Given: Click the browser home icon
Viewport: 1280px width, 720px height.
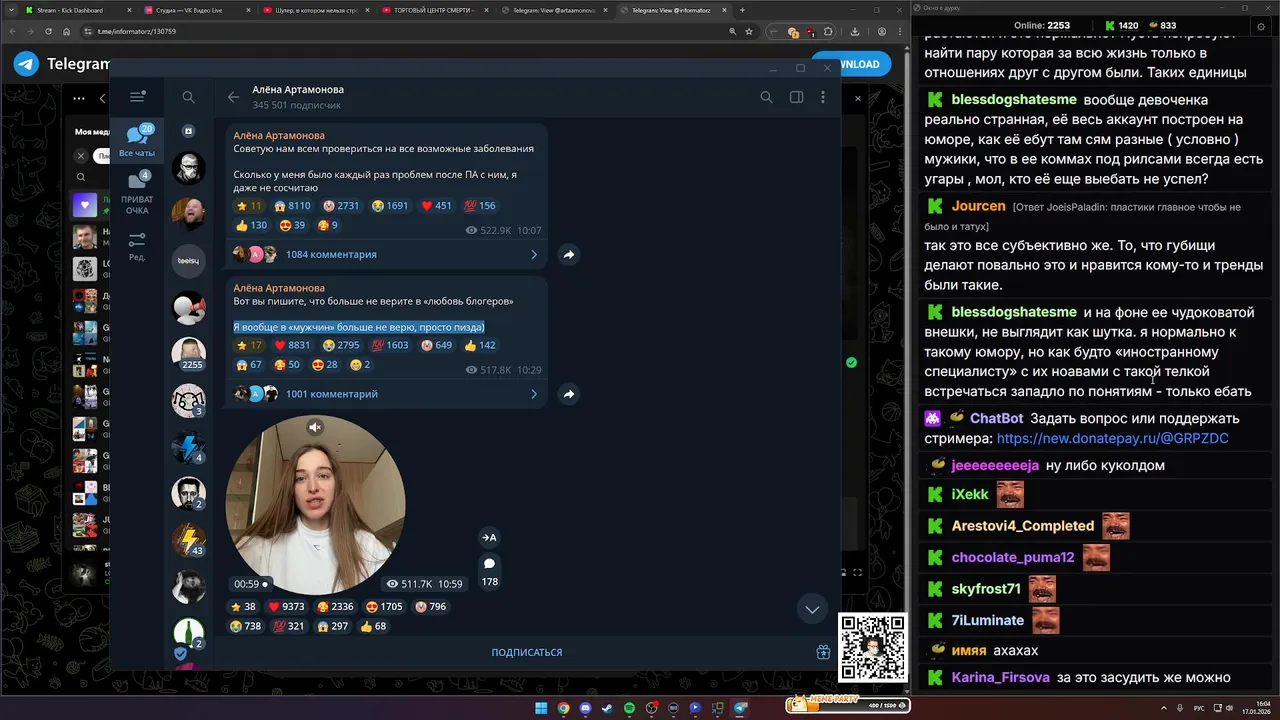Looking at the screenshot, I should (x=67, y=32).
